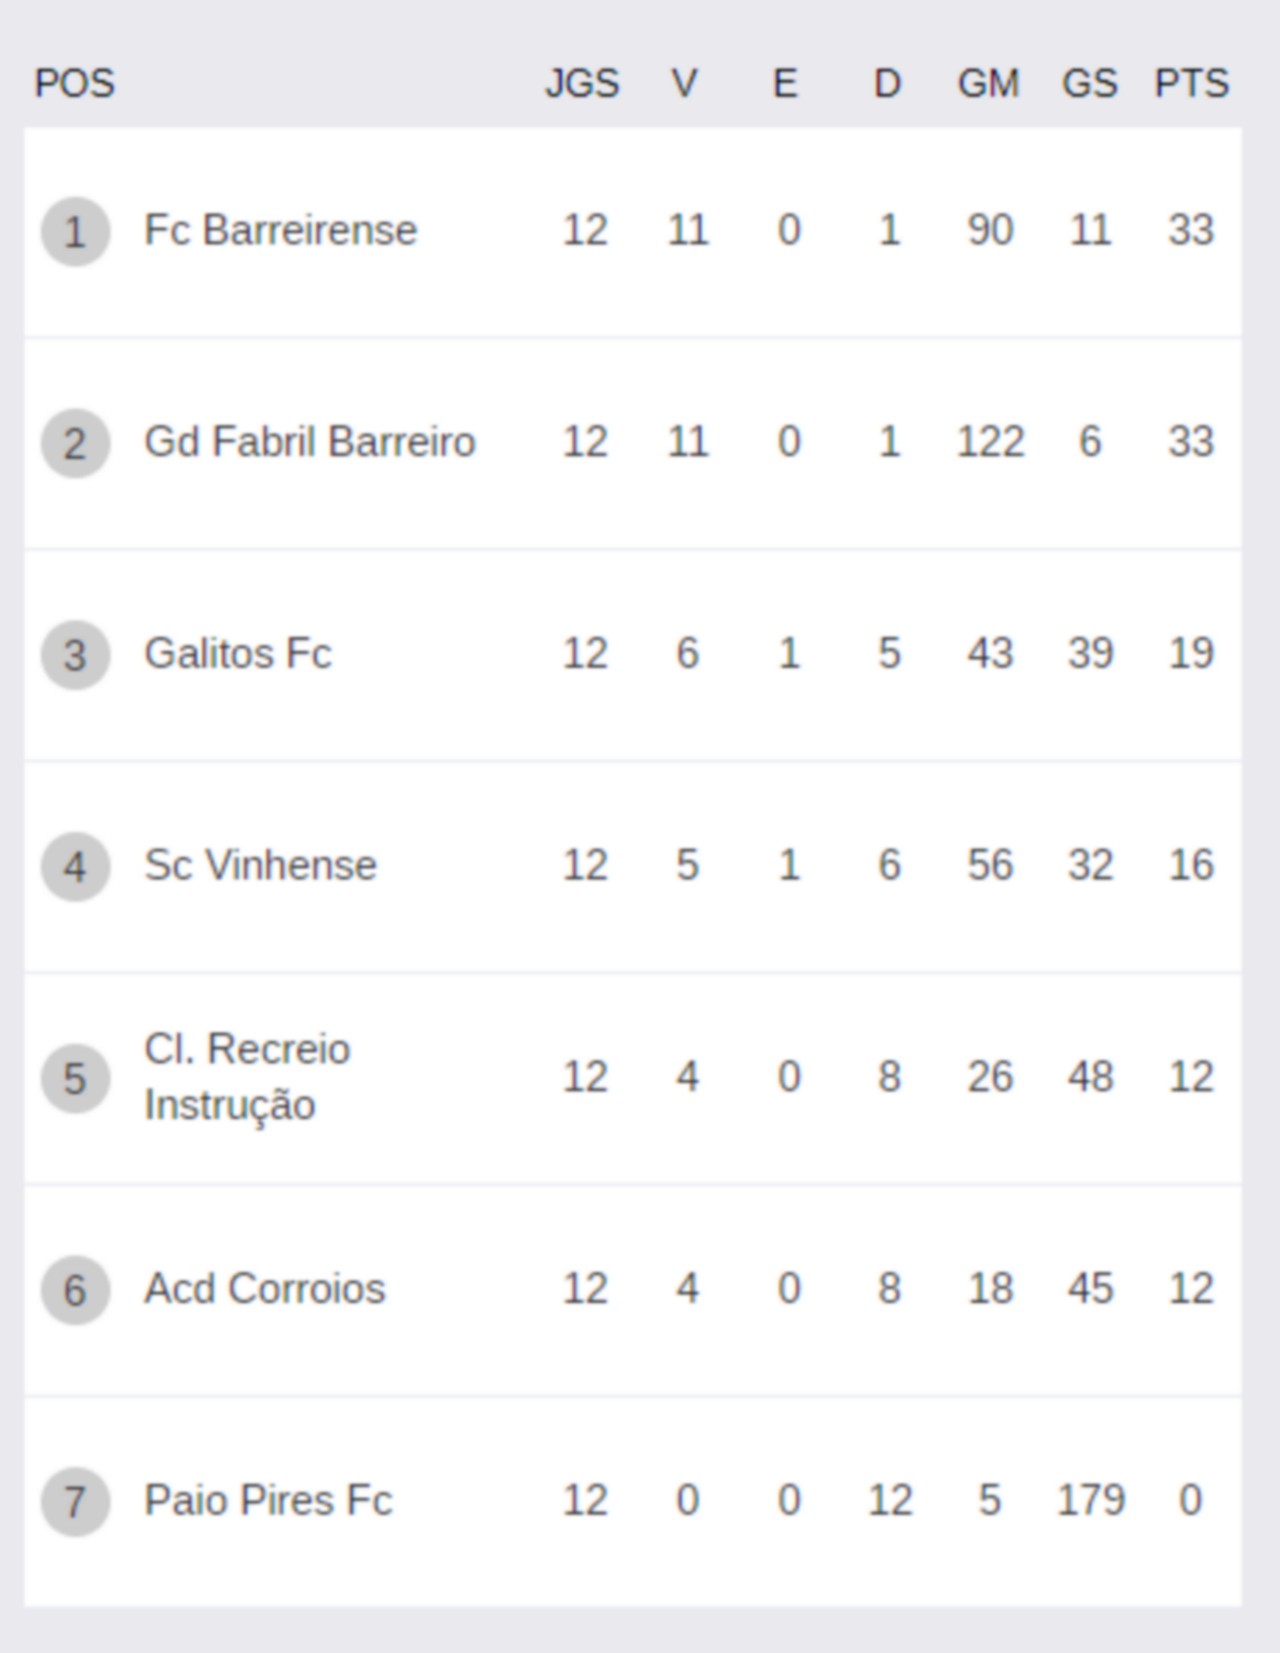Open Cl. Recreio Instrução team entry
This screenshot has height=1653, width=1280.
248,1077
